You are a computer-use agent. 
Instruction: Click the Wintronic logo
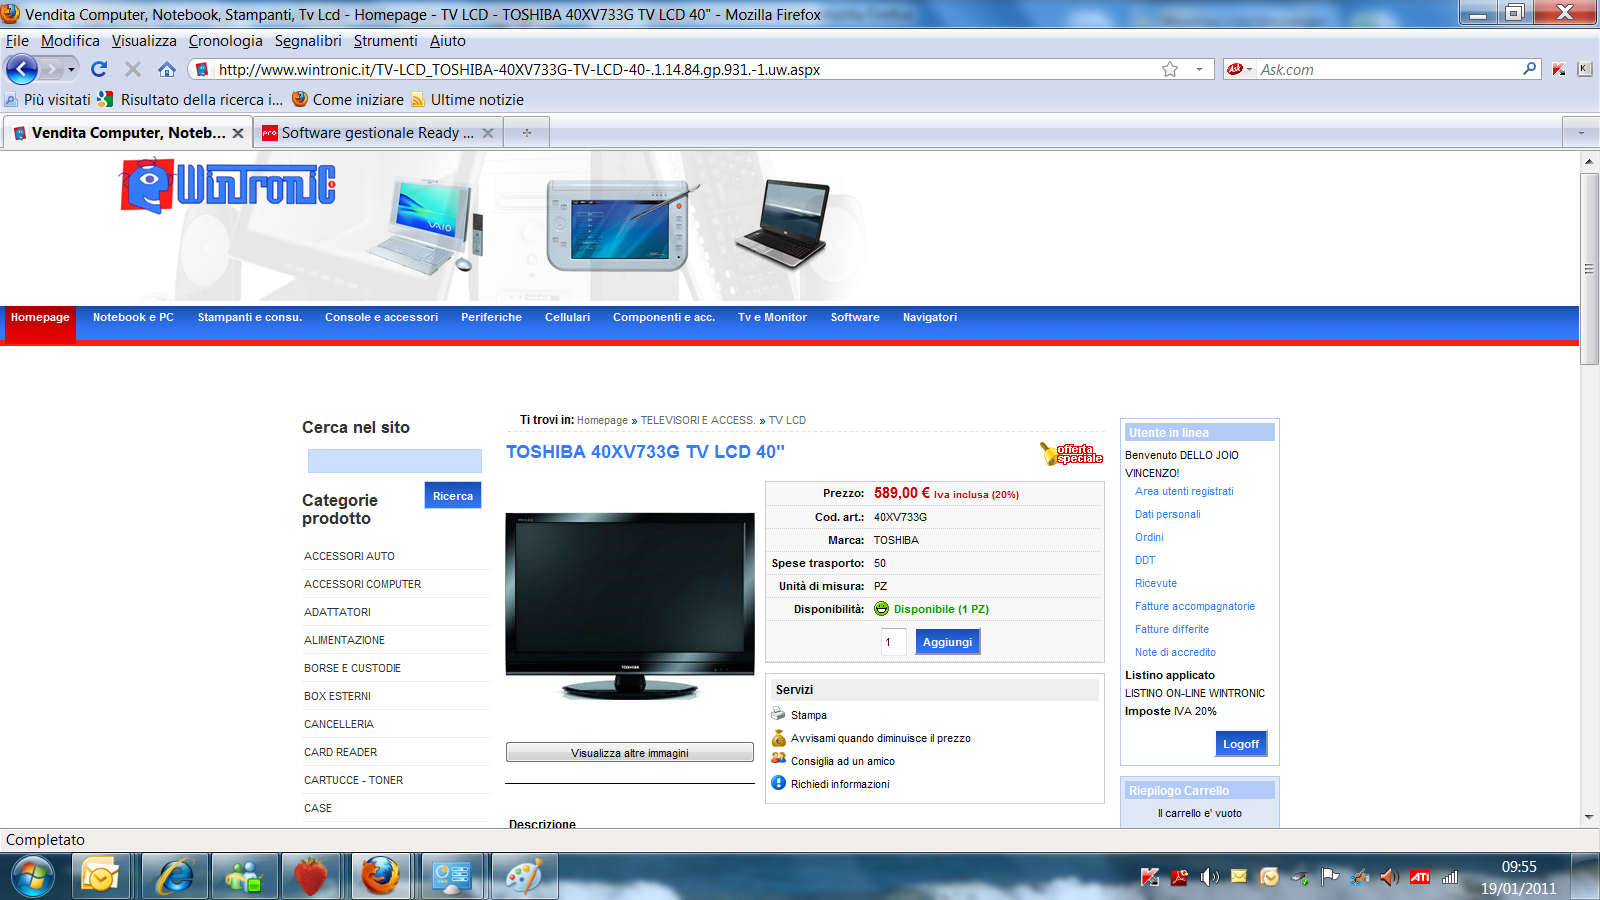coord(229,186)
